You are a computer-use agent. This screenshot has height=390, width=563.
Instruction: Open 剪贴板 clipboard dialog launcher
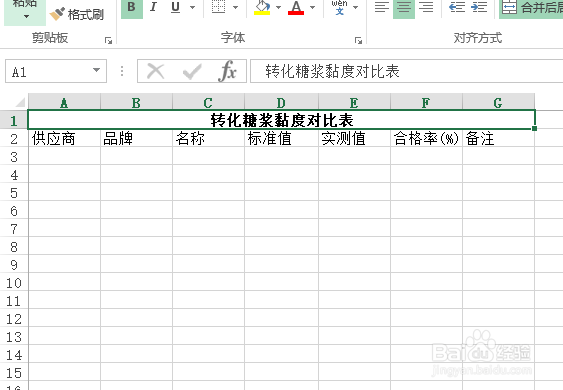(x=108, y=40)
